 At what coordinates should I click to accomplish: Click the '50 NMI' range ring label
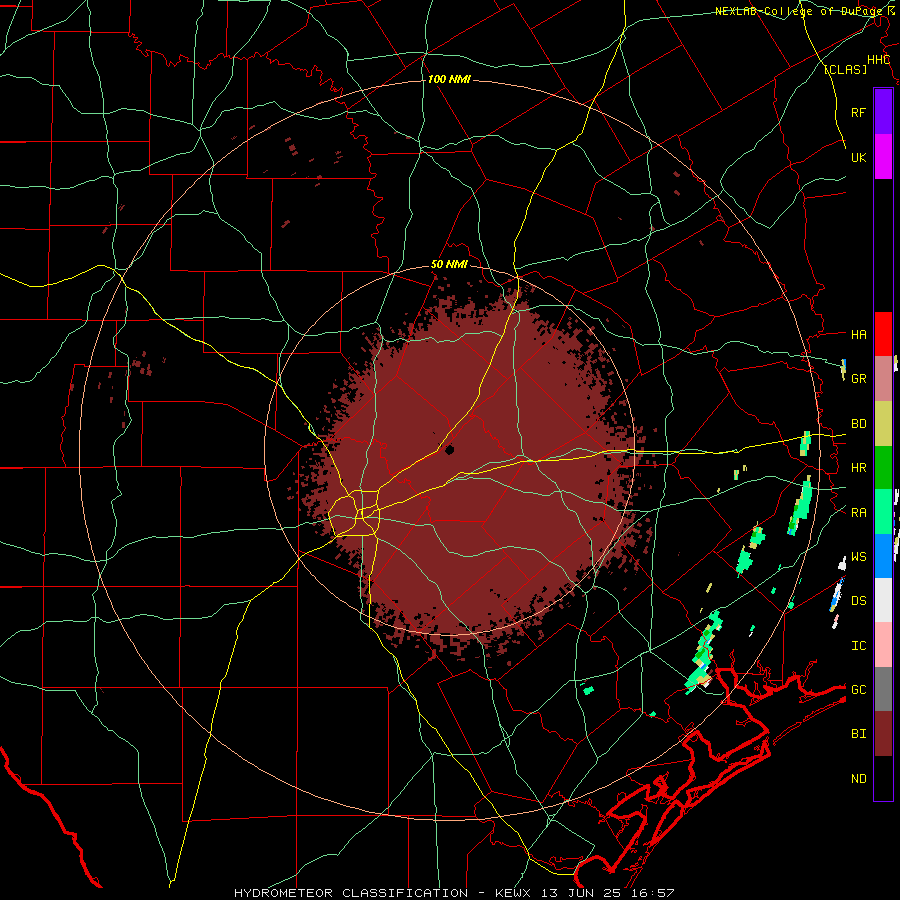(449, 265)
